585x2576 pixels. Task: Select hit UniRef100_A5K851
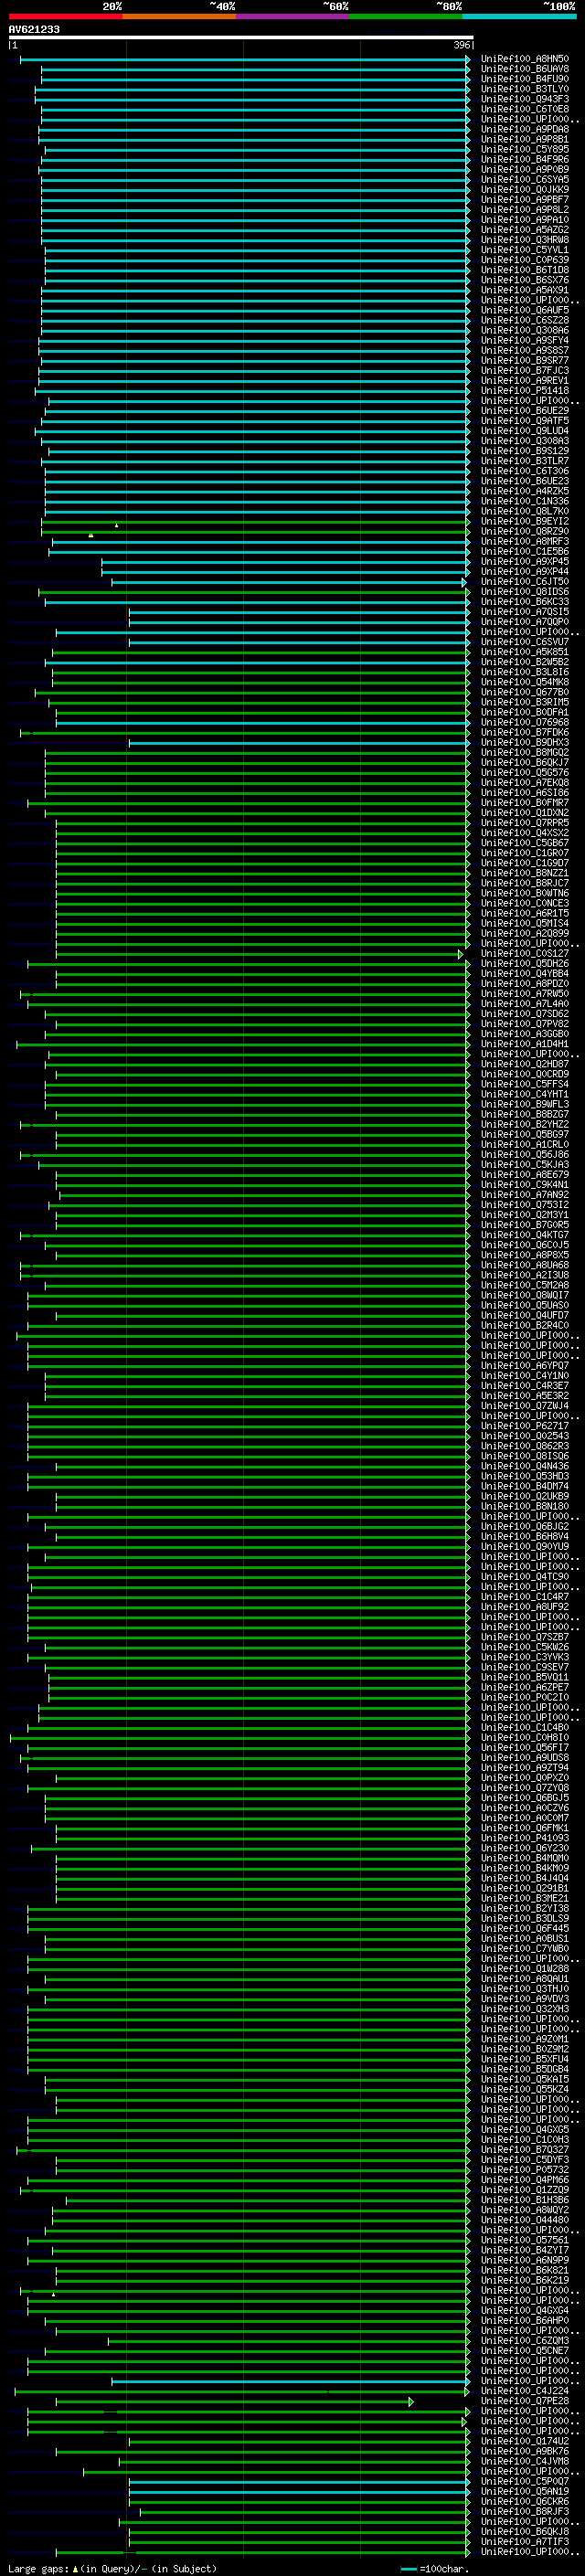(525, 652)
